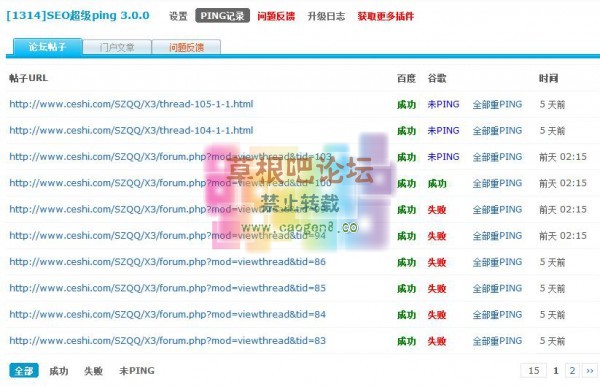The height and width of the screenshot is (387, 600).
Task: Switch to the 问题反馈 tab
Action: (x=186, y=47)
